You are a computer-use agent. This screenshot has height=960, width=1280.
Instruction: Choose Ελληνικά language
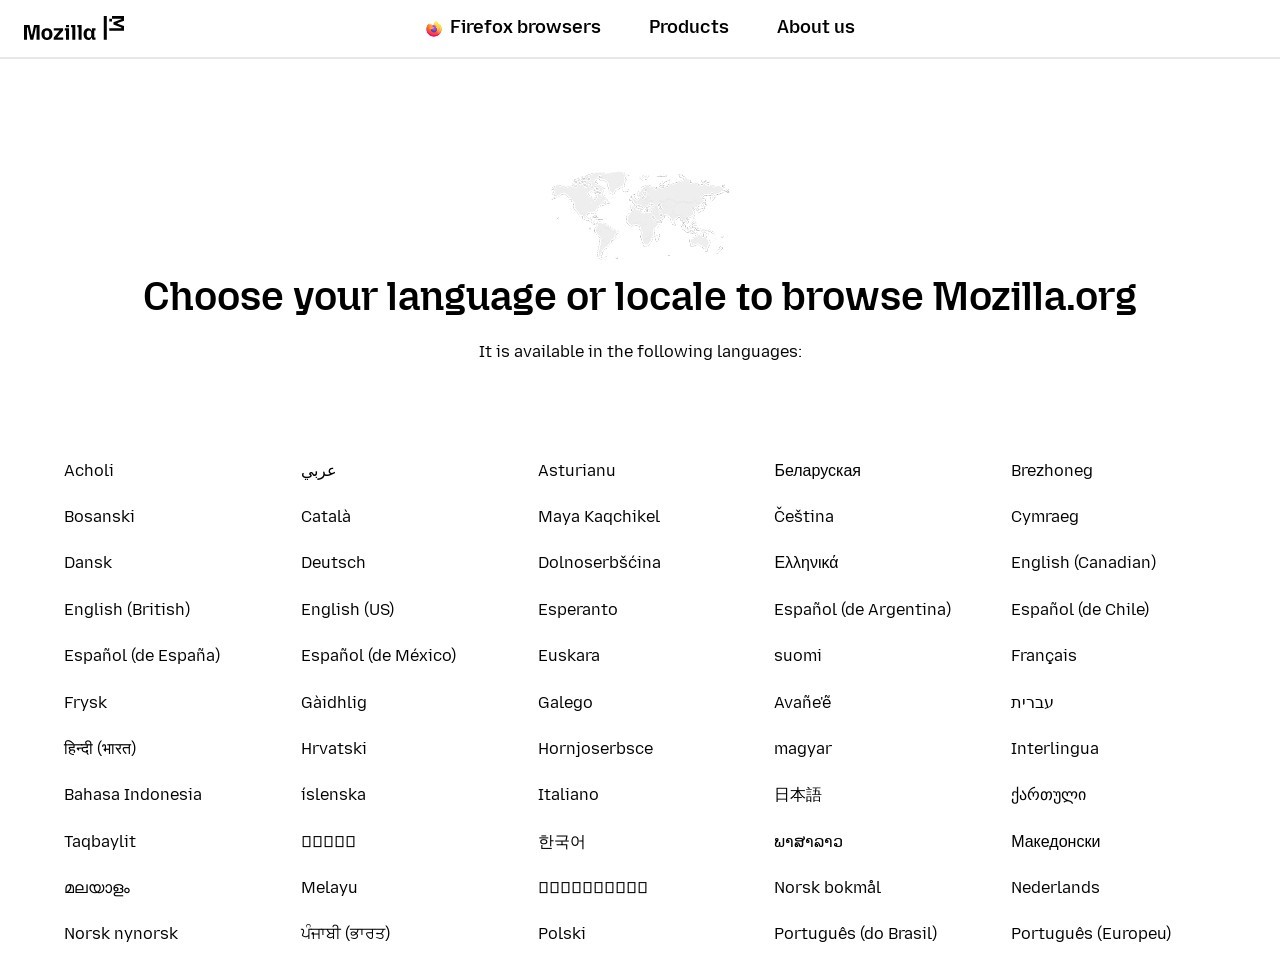point(806,562)
